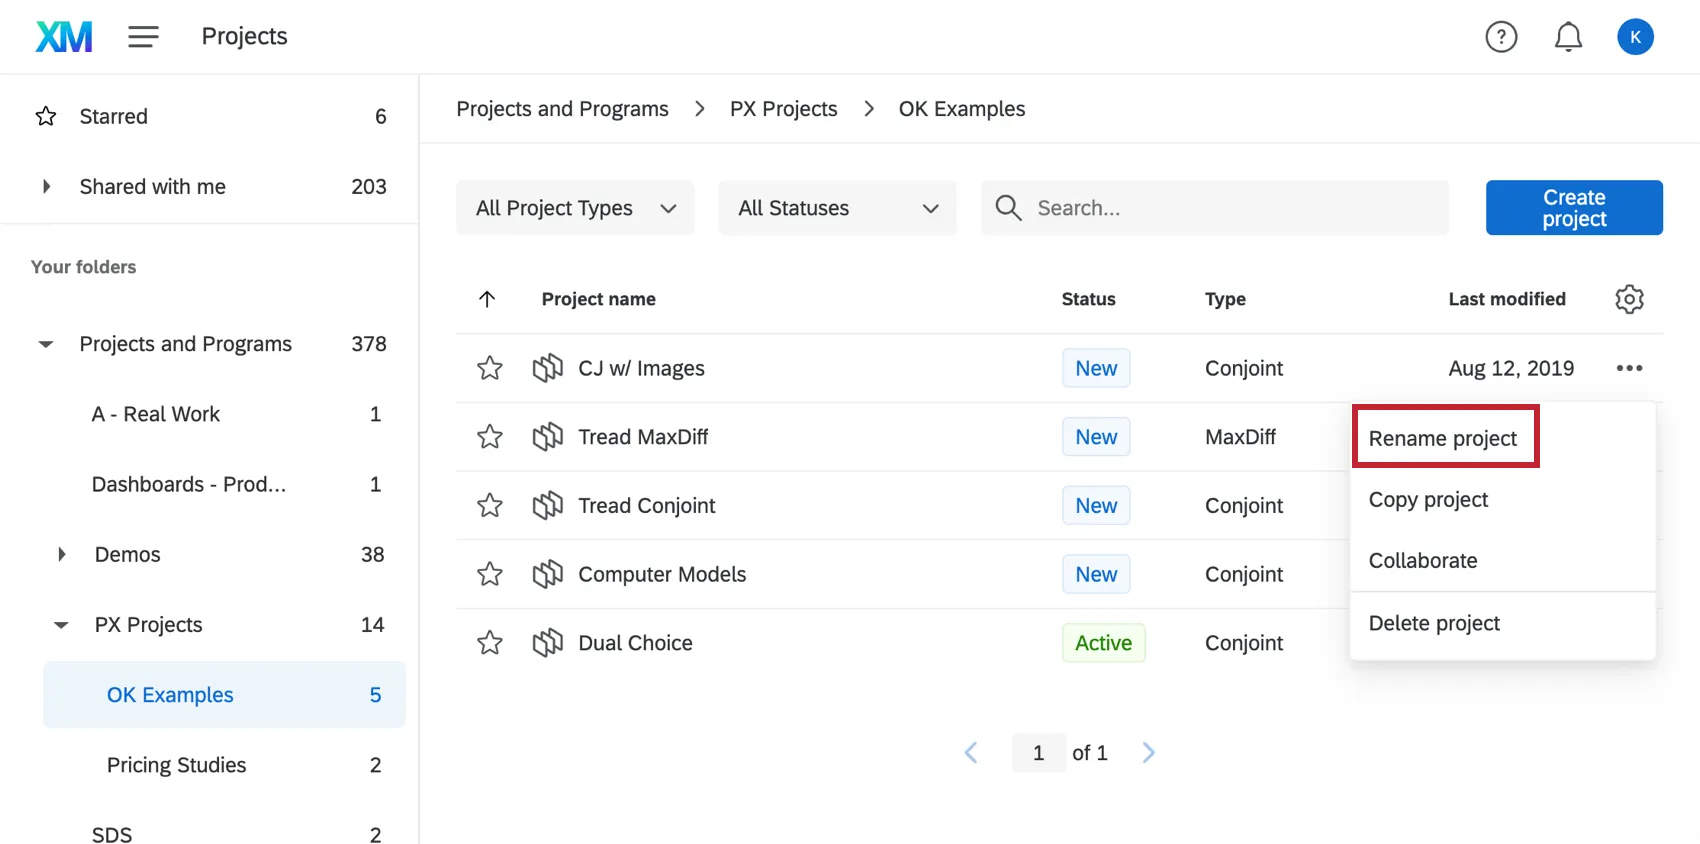
Task: Open the Pricing Studies folder
Action: [x=176, y=765]
